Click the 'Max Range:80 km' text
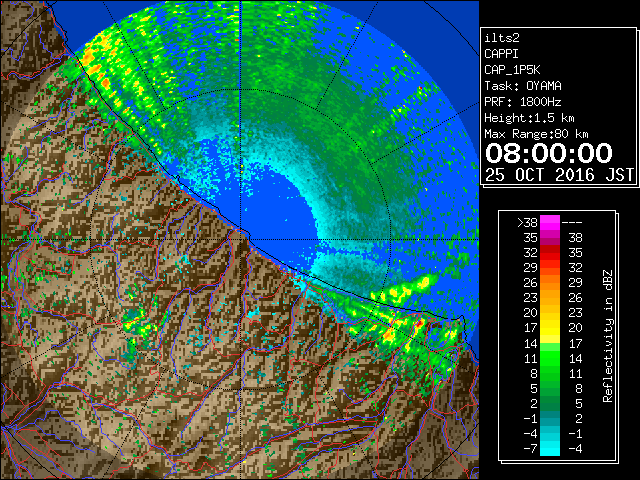The height and width of the screenshot is (480, 640). pyautogui.click(x=536, y=134)
